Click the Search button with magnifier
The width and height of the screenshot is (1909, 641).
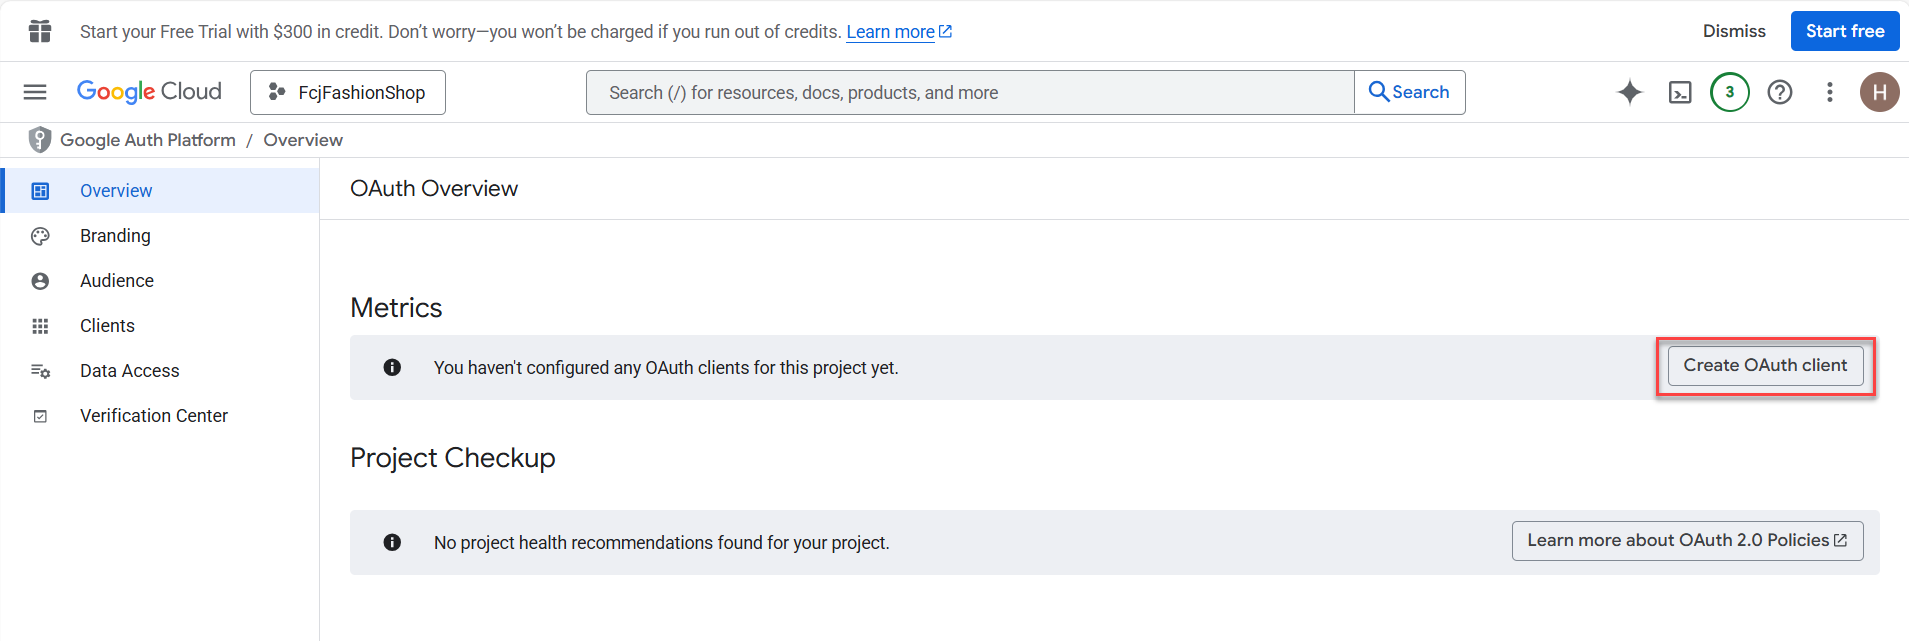(1409, 92)
